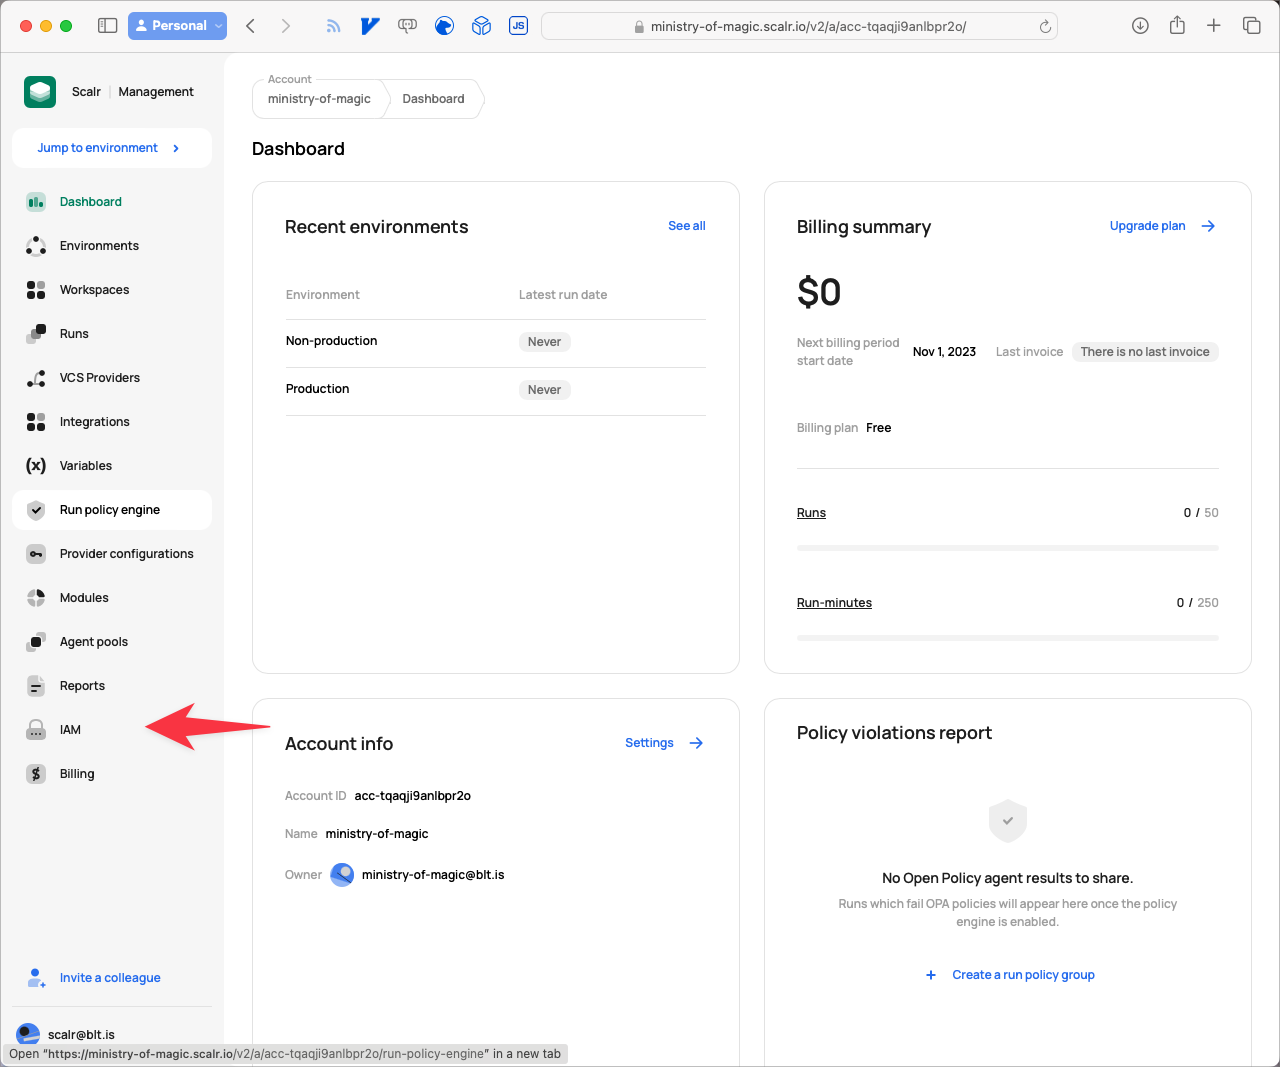Show Safari tab overview
1280x1067 pixels.
pos(1251,26)
